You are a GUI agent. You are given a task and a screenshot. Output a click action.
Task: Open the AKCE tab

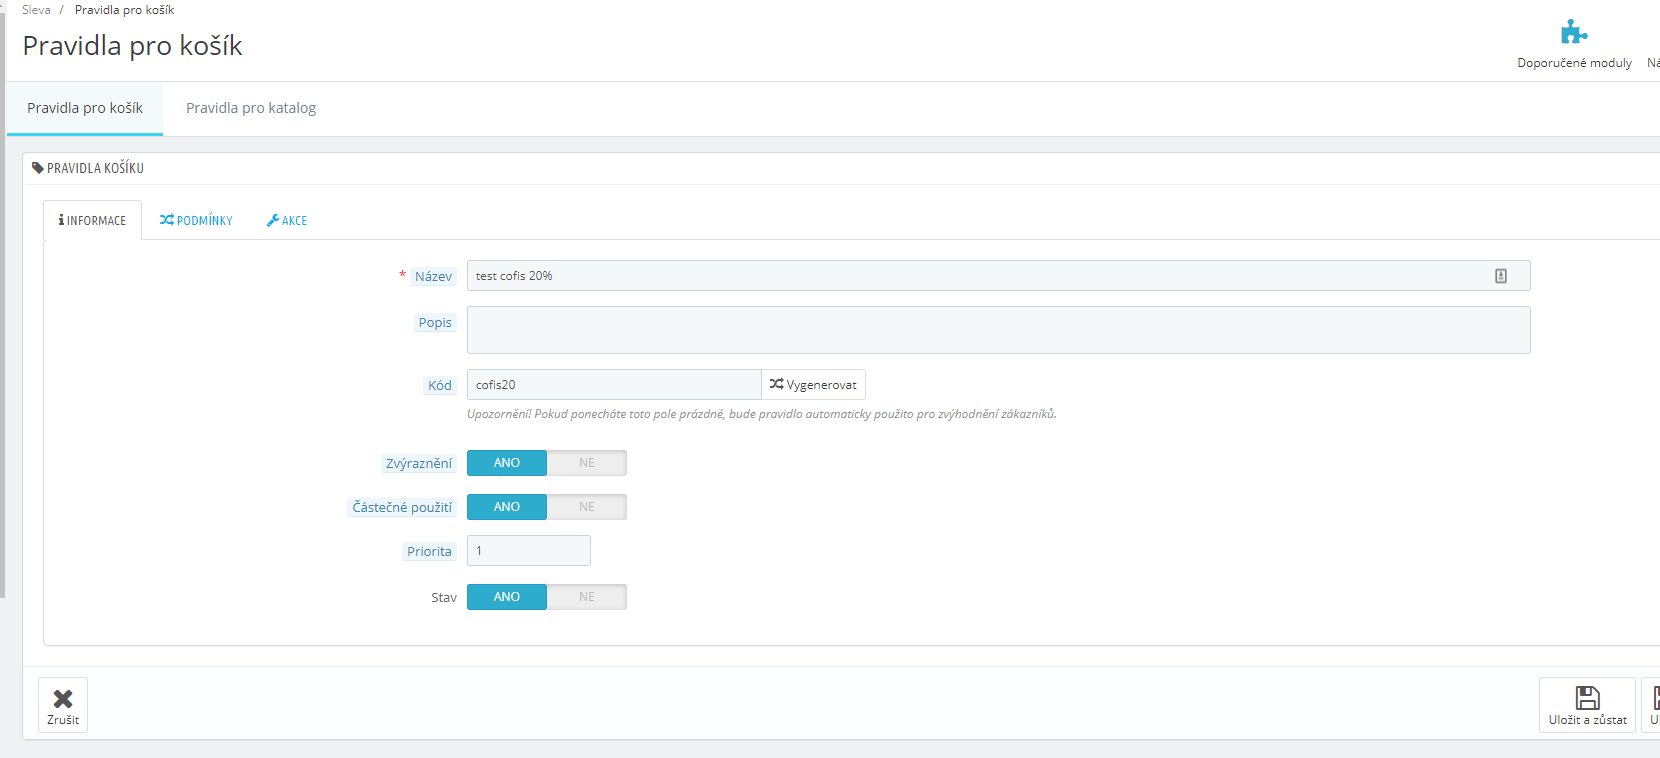click(x=287, y=220)
